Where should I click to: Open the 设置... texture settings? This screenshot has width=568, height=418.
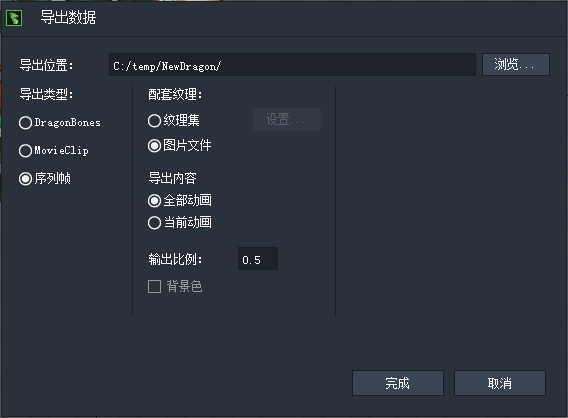pyautogui.click(x=287, y=120)
